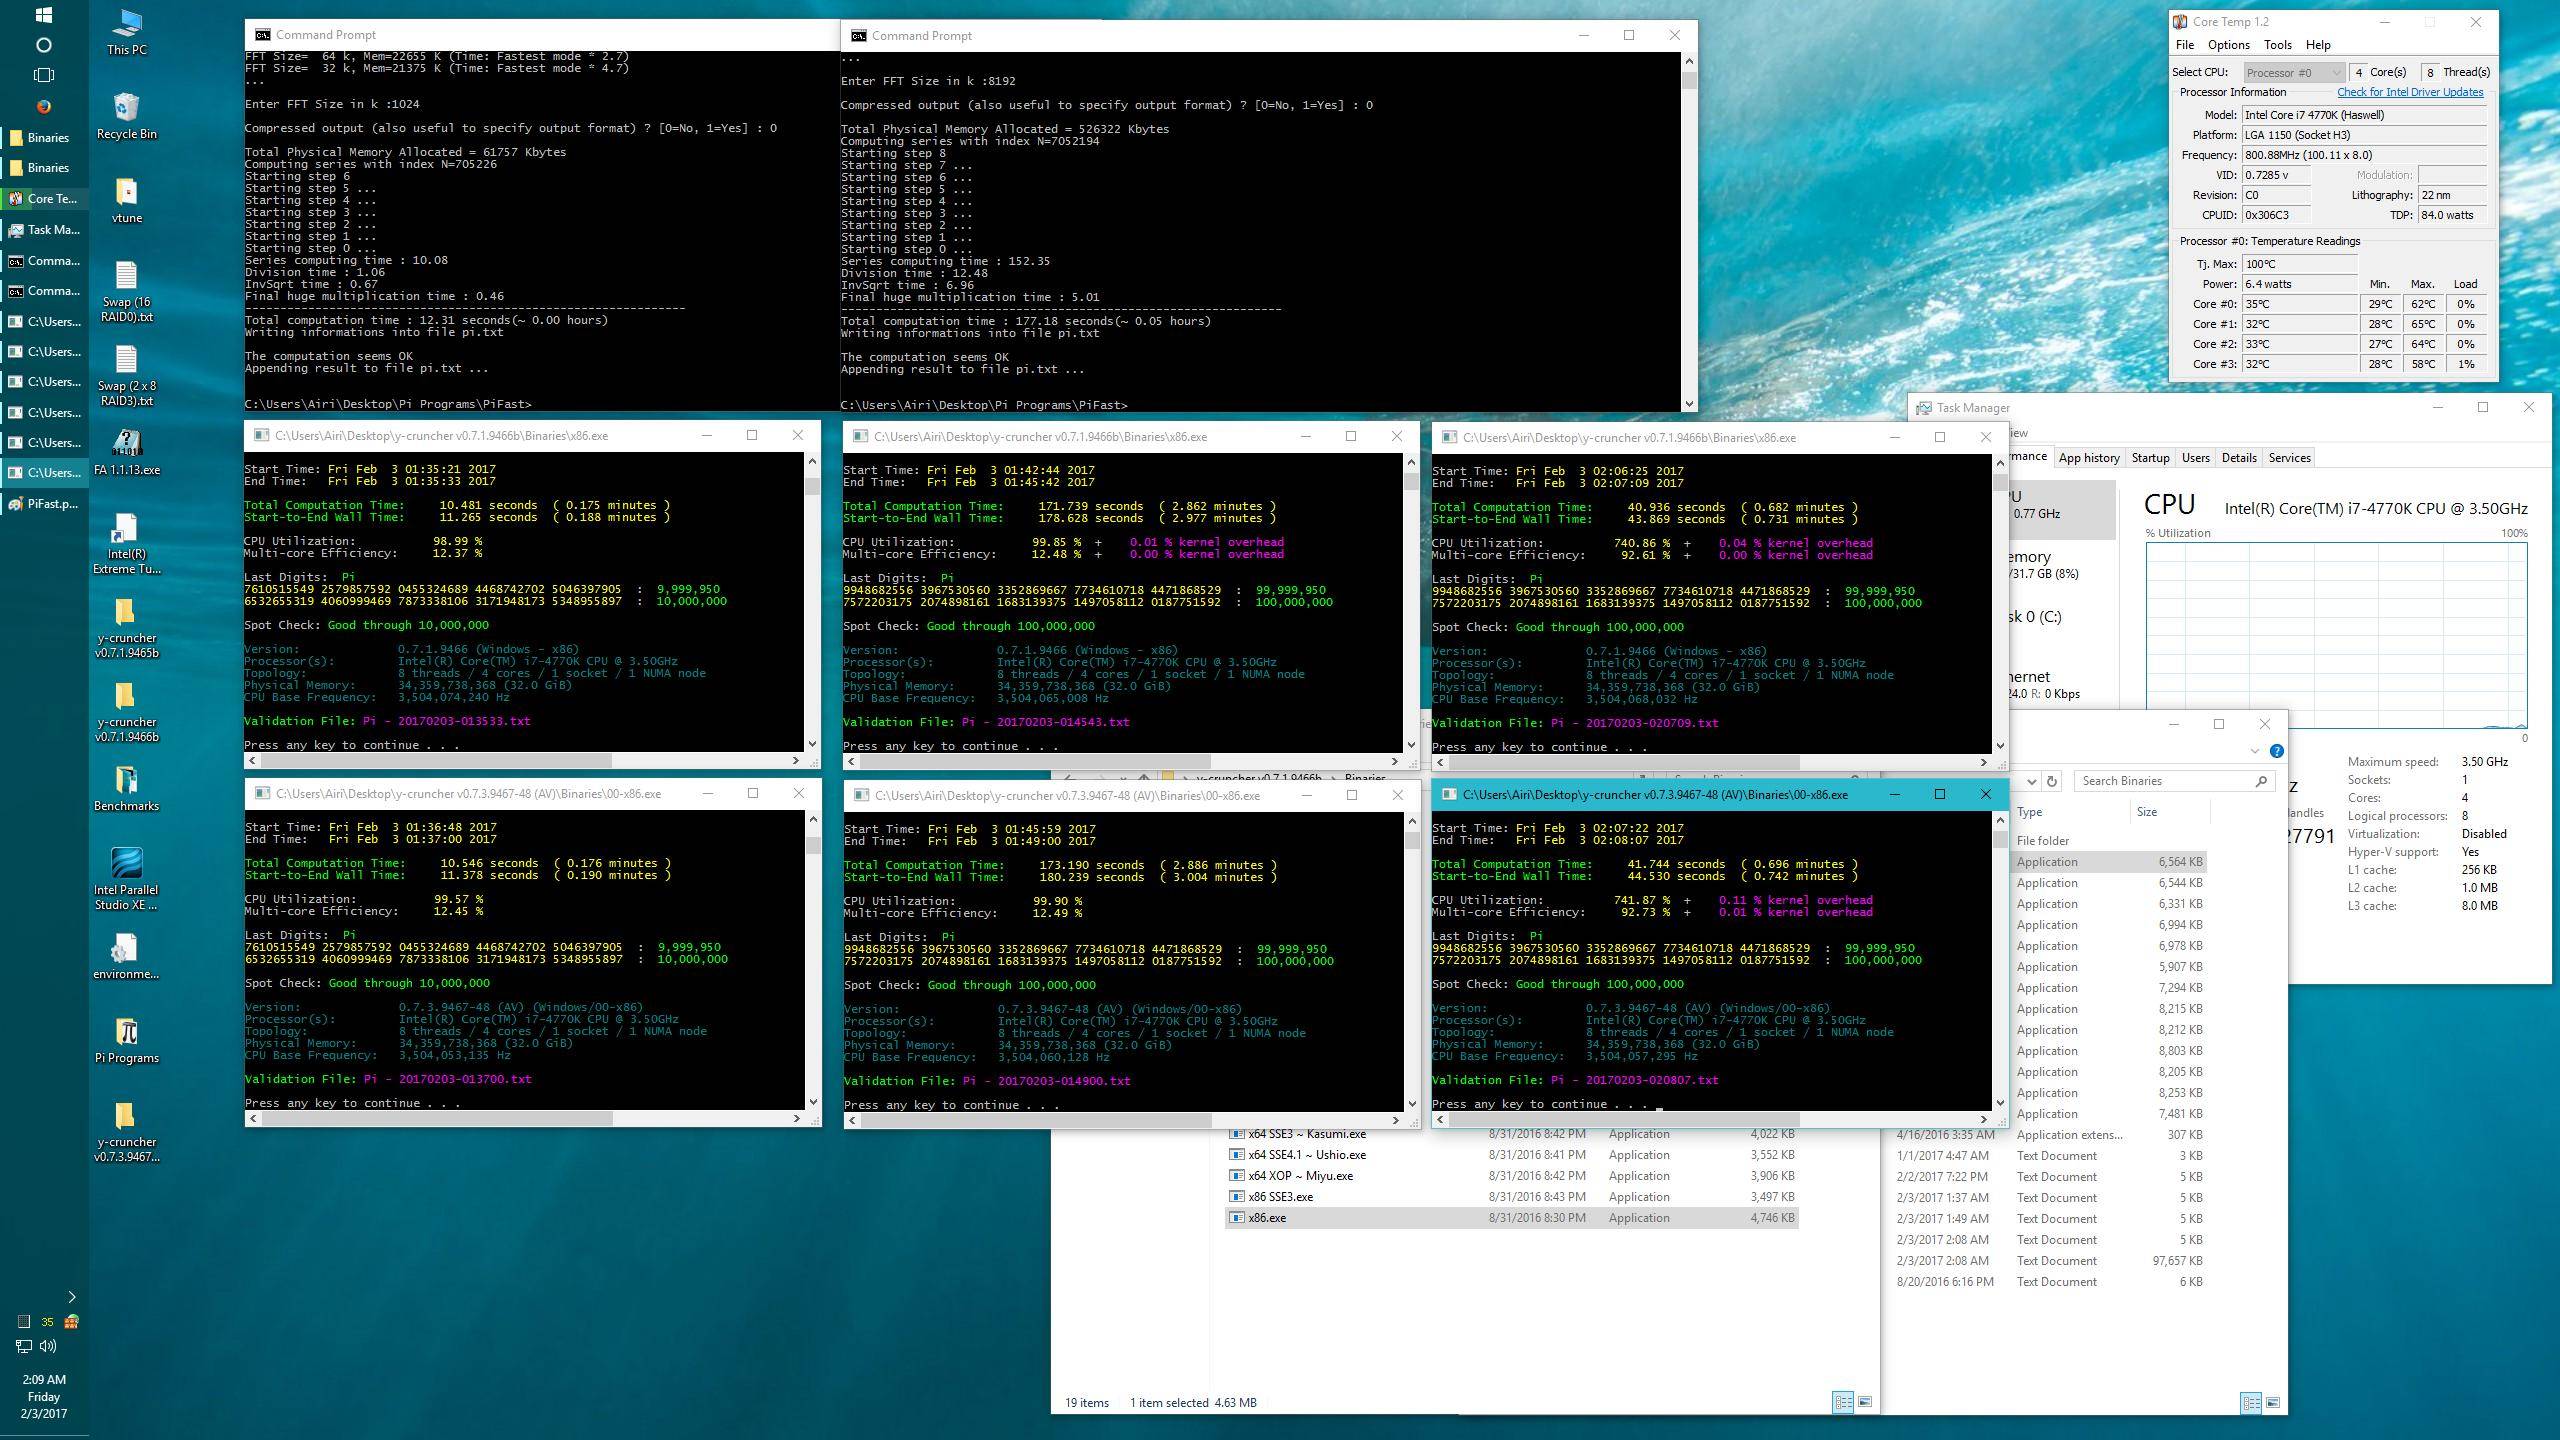Open the Windows Start button
The height and width of the screenshot is (1440, 2560).
click(43, 15)
